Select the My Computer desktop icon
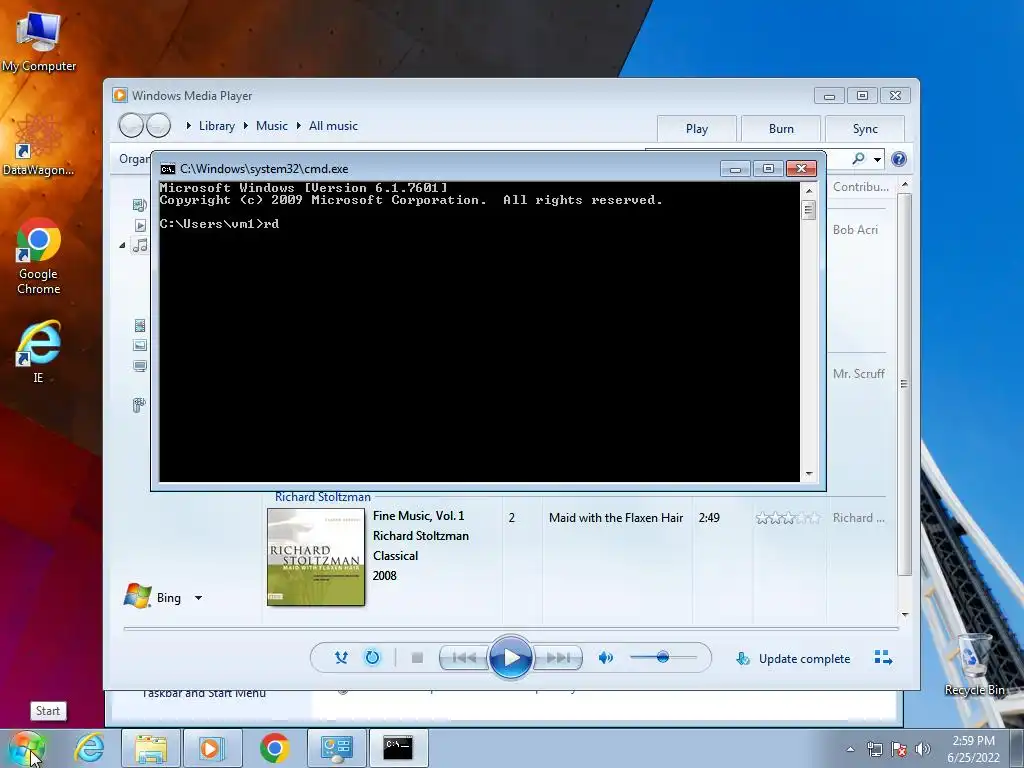This screenshot has width=1024, height=768. coord(38,42)
